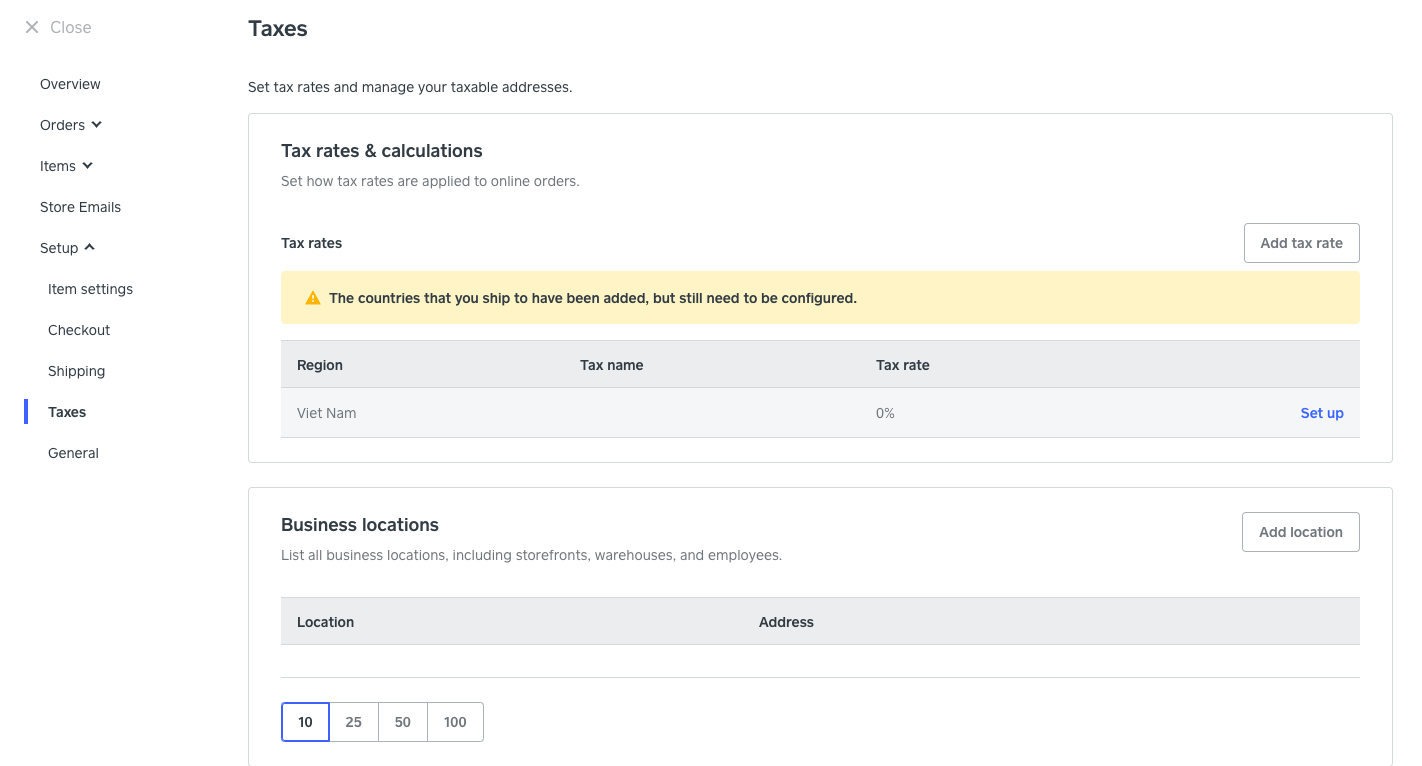
Task: Click the X close icon
Action: click(x=31, y=27)
